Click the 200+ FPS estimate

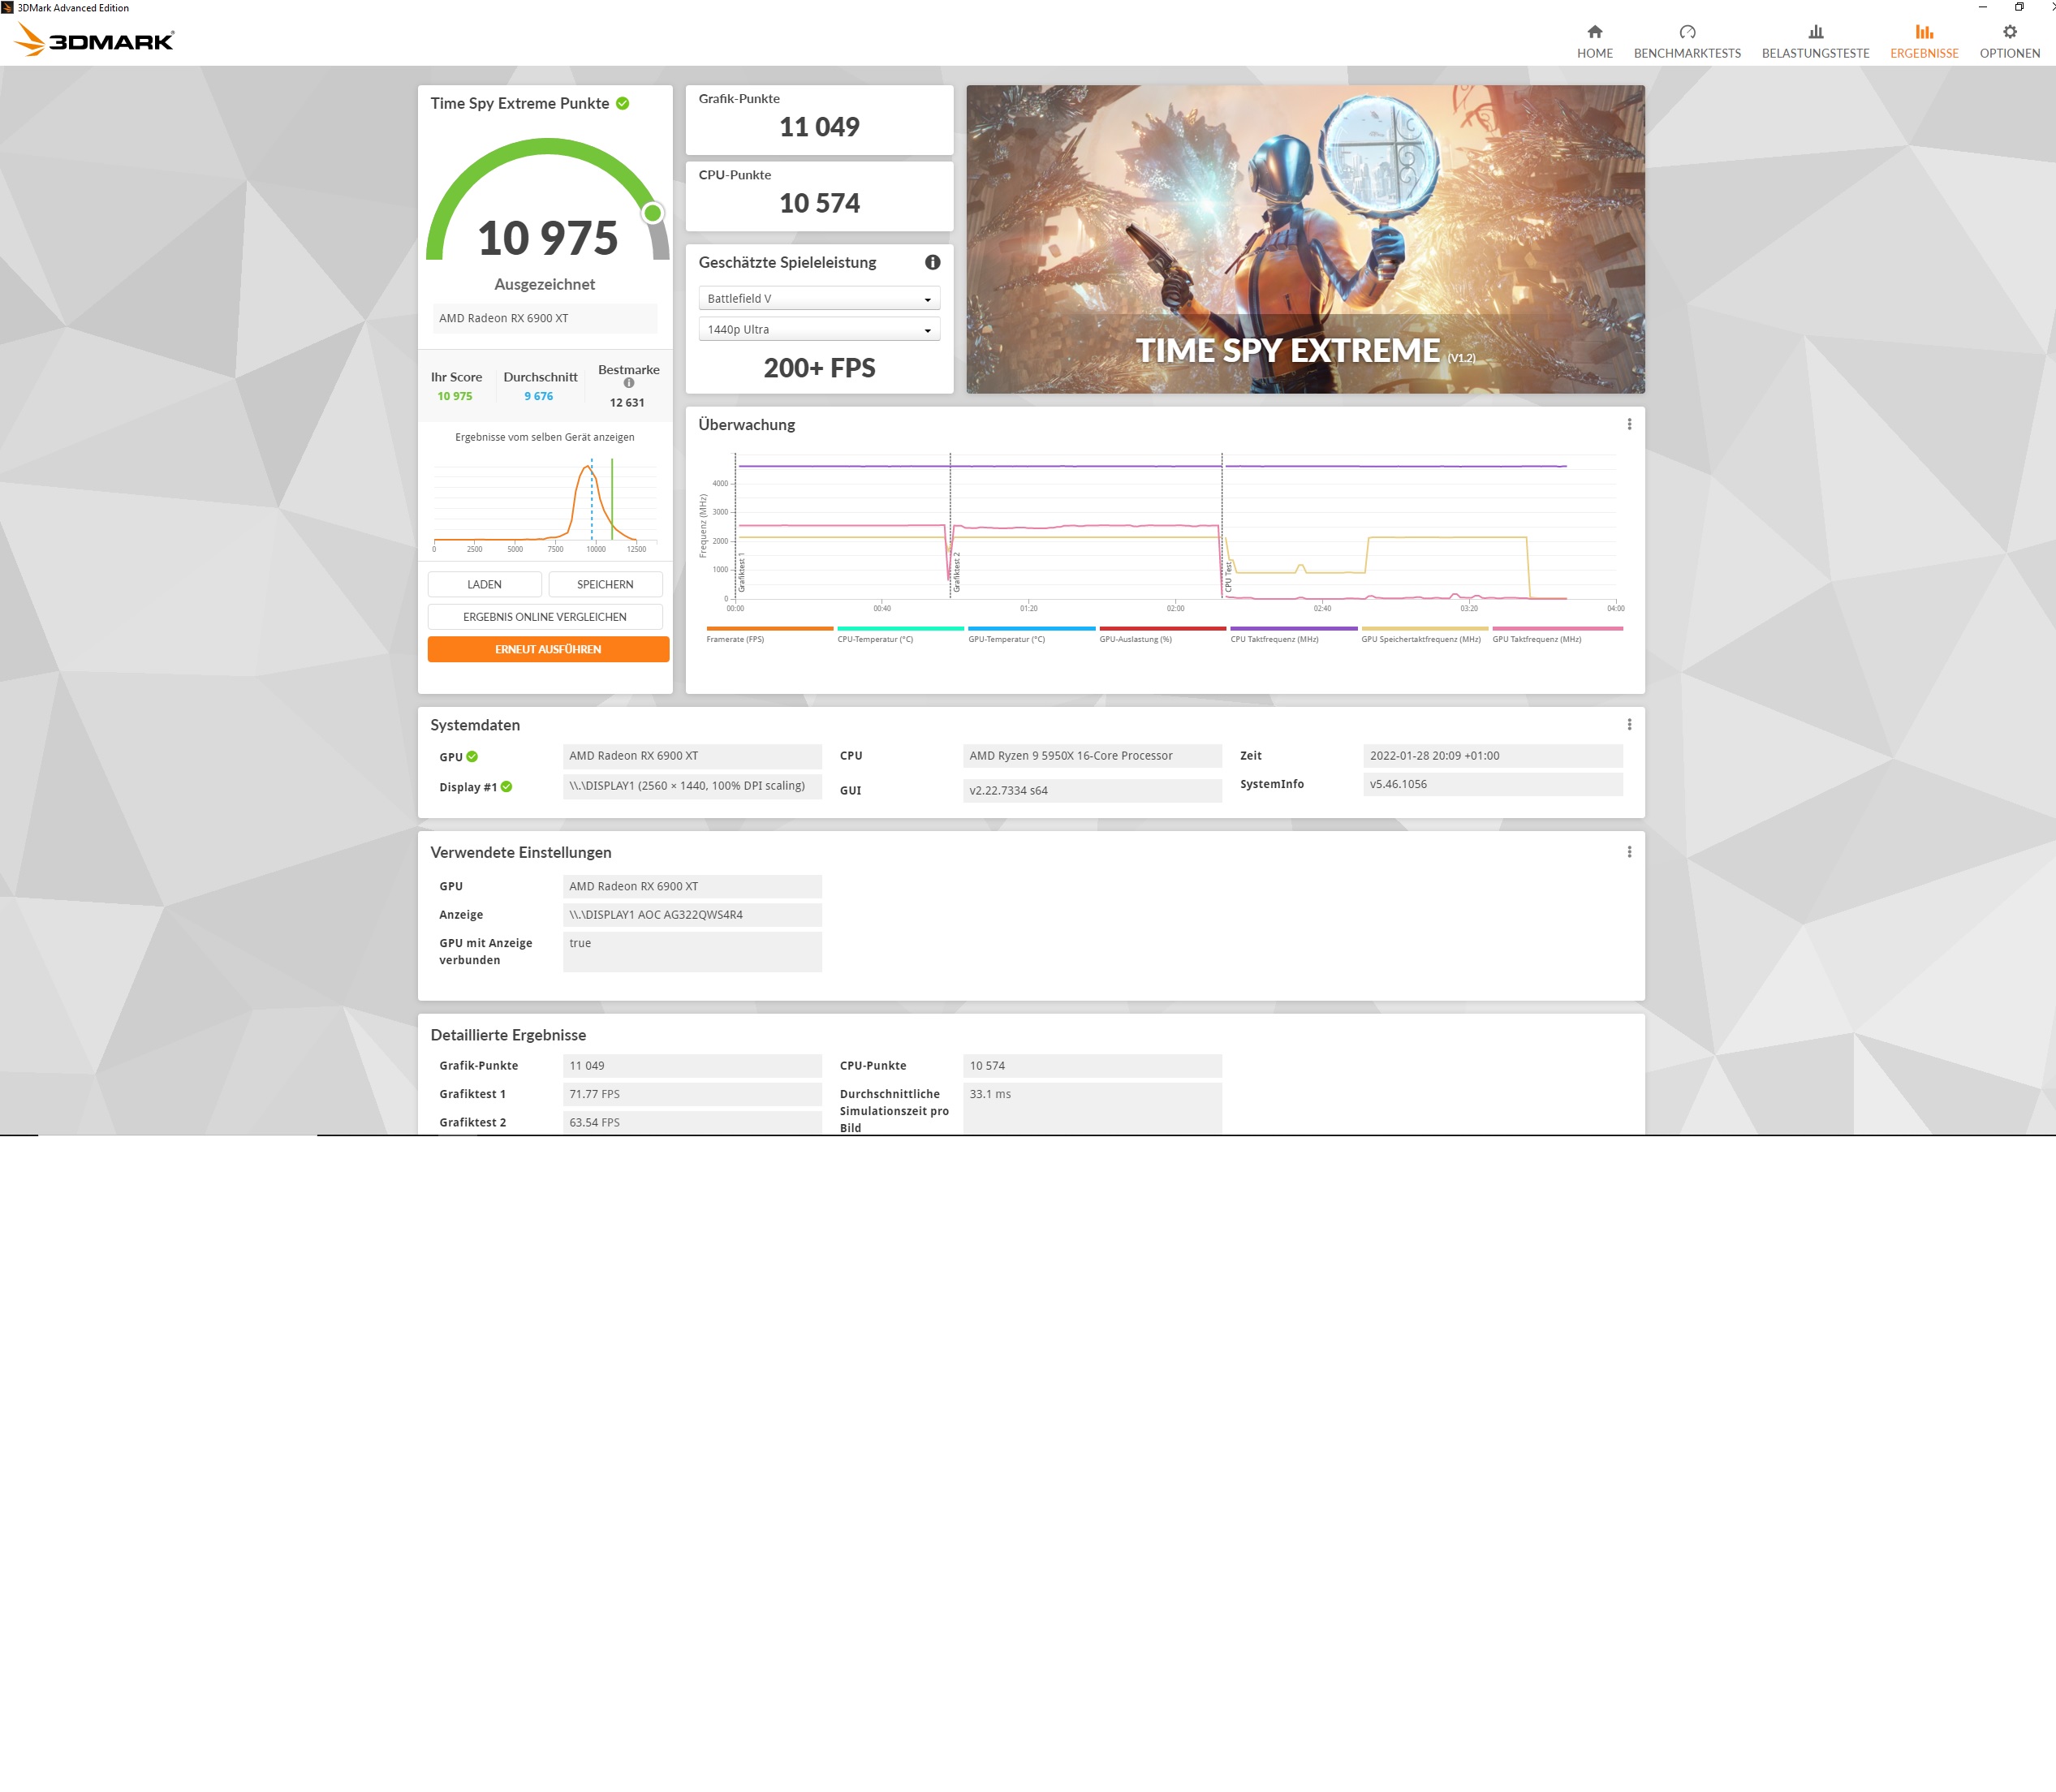tap(819, 368)
